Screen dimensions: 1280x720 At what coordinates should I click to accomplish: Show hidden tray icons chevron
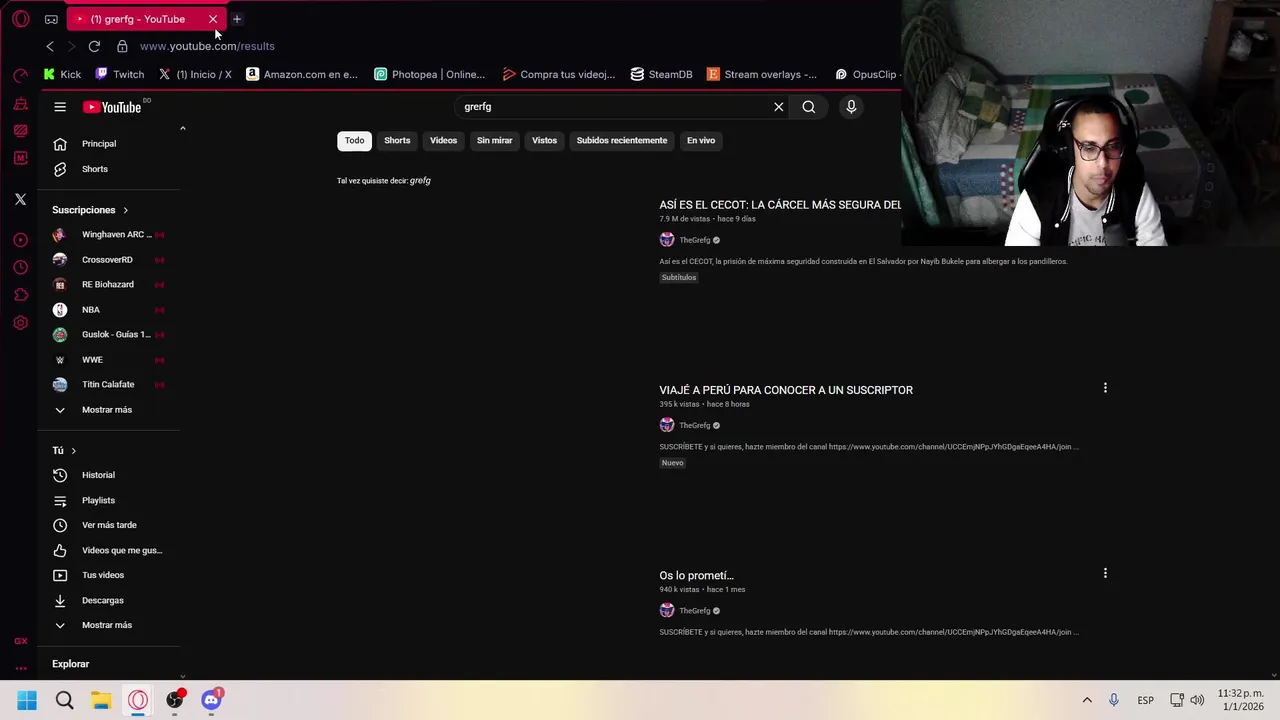pyautogui.click(x=1087, y=700)
